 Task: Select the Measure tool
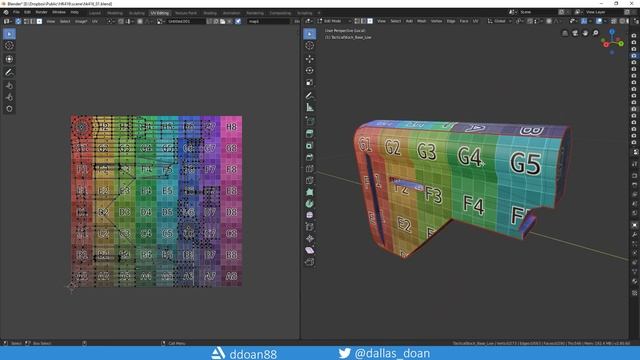310,107
